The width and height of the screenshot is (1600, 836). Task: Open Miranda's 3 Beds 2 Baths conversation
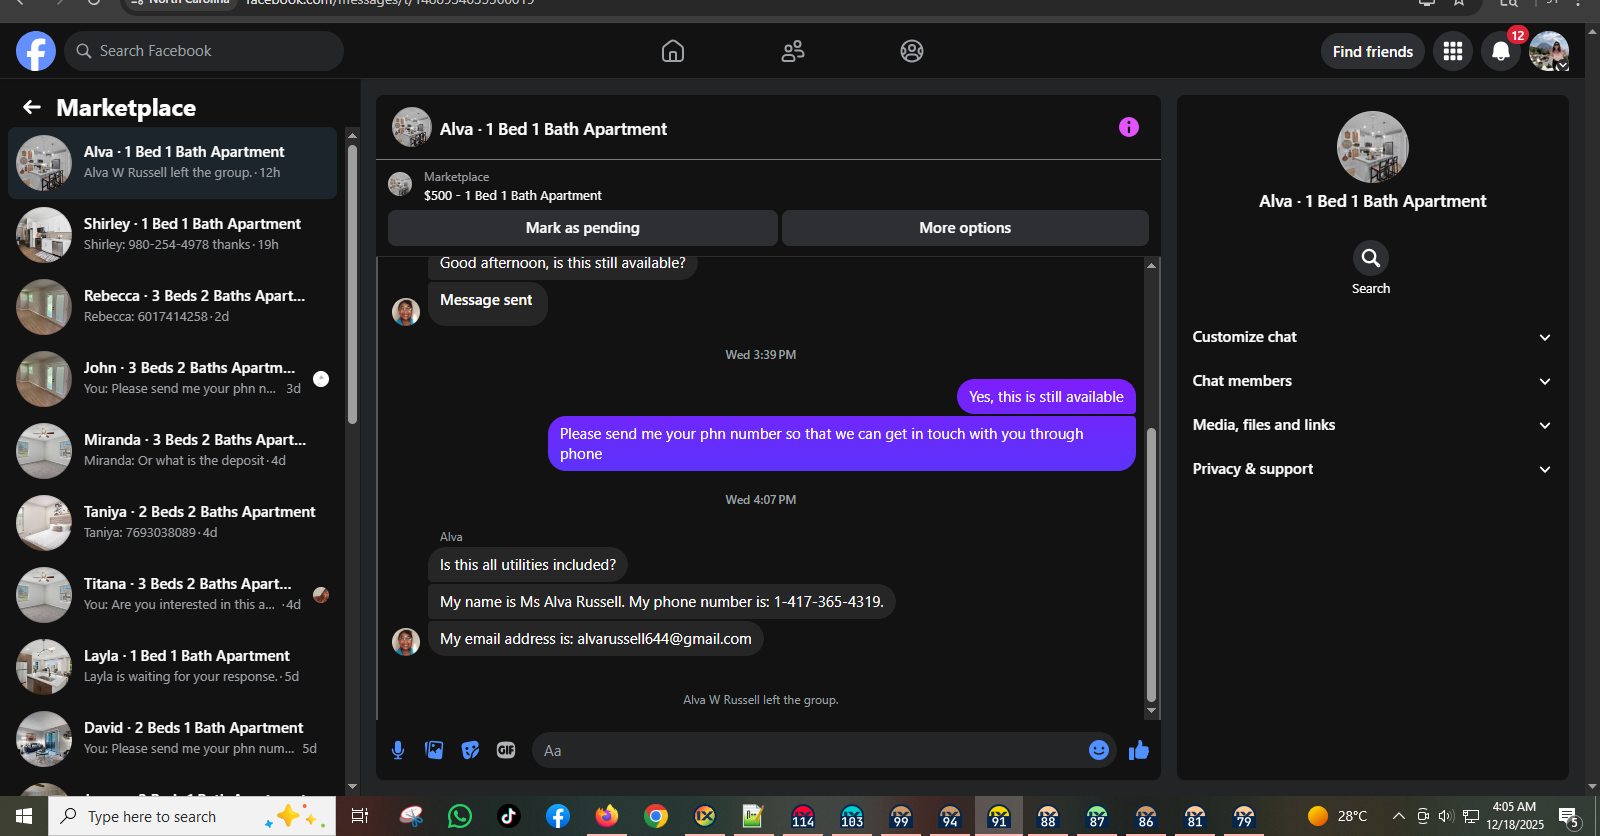pyautogui.click(x=172, y=451)
